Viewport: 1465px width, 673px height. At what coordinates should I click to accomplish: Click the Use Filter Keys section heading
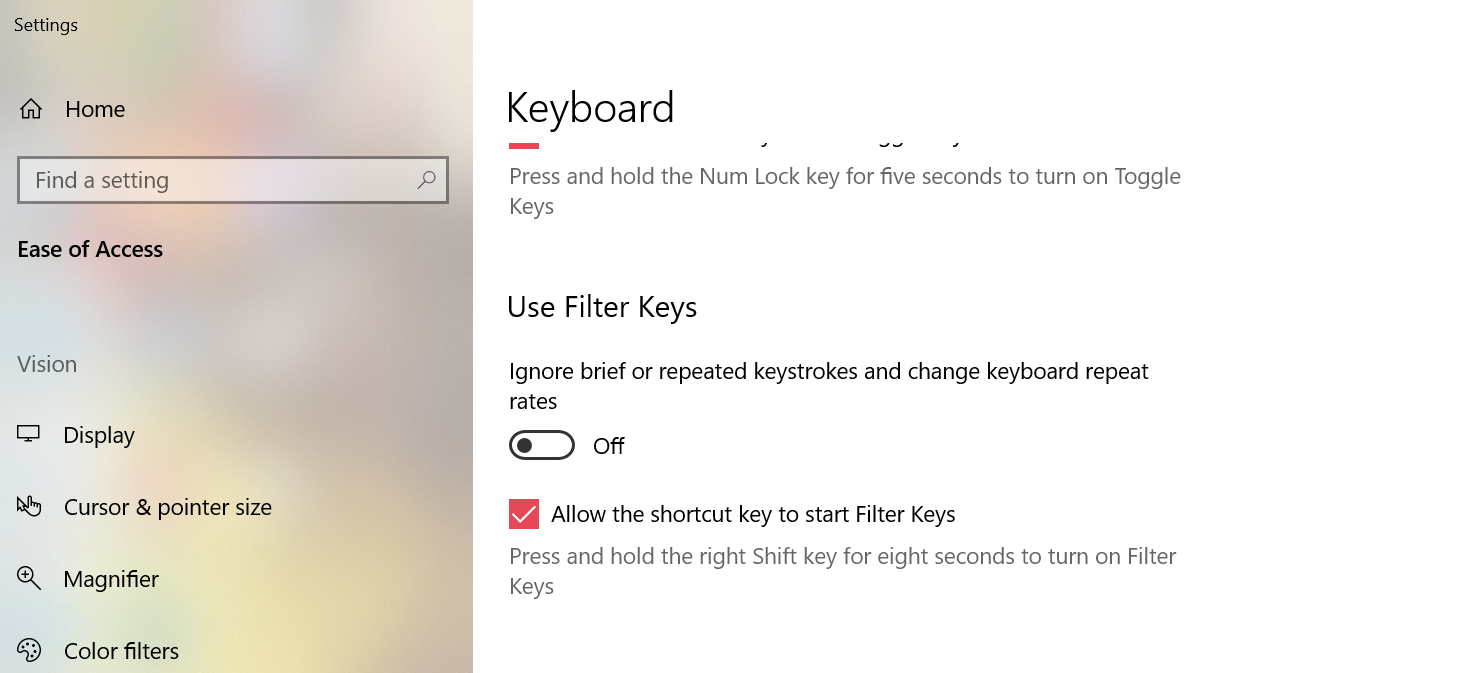pos(602,306)
